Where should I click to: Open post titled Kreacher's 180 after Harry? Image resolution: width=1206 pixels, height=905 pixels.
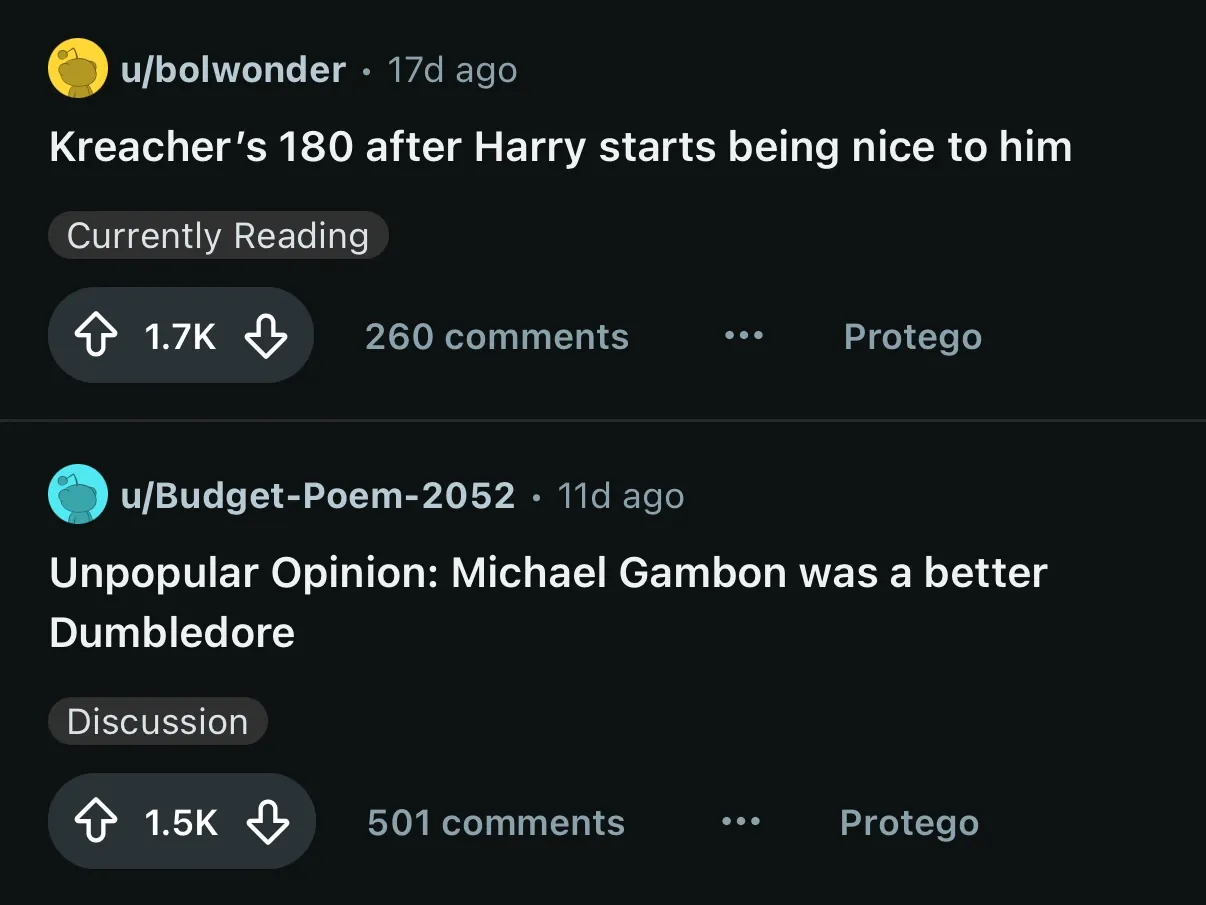tap(561, 148)
